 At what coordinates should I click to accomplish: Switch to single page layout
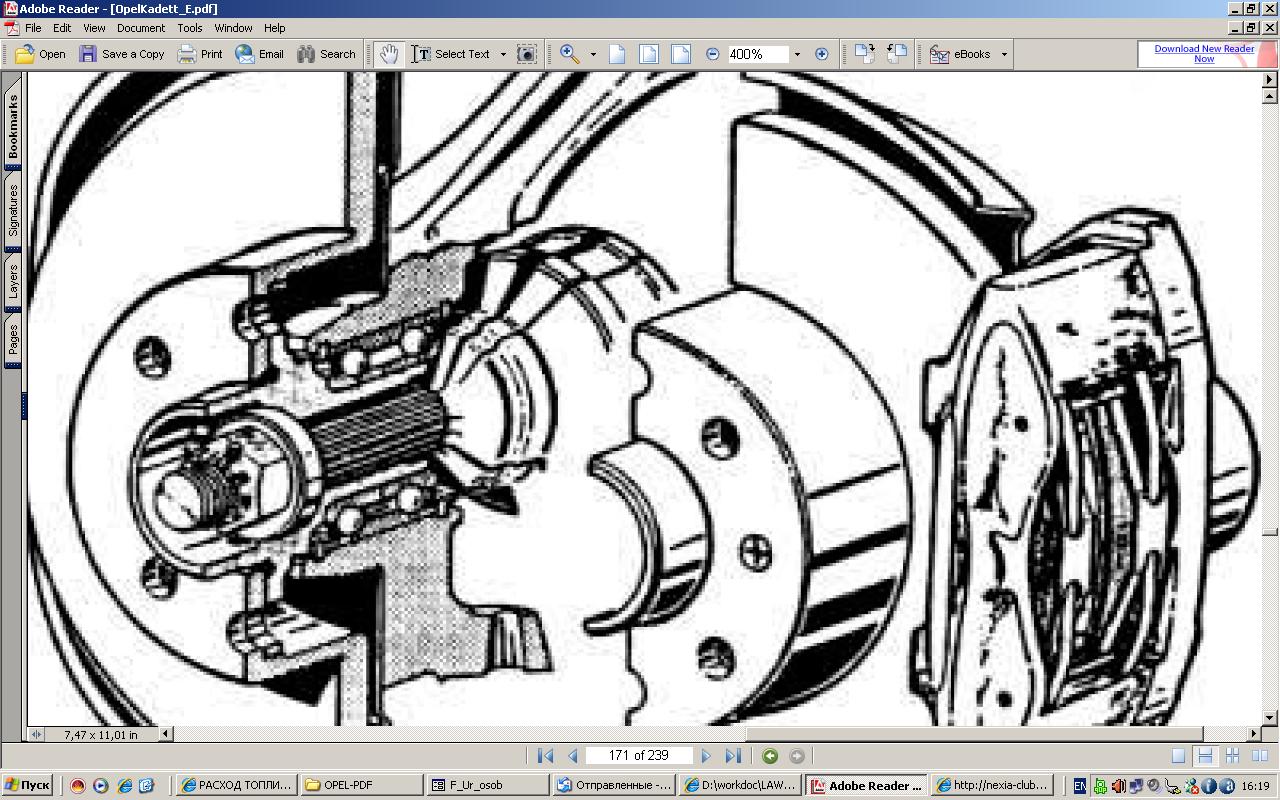1179,756
